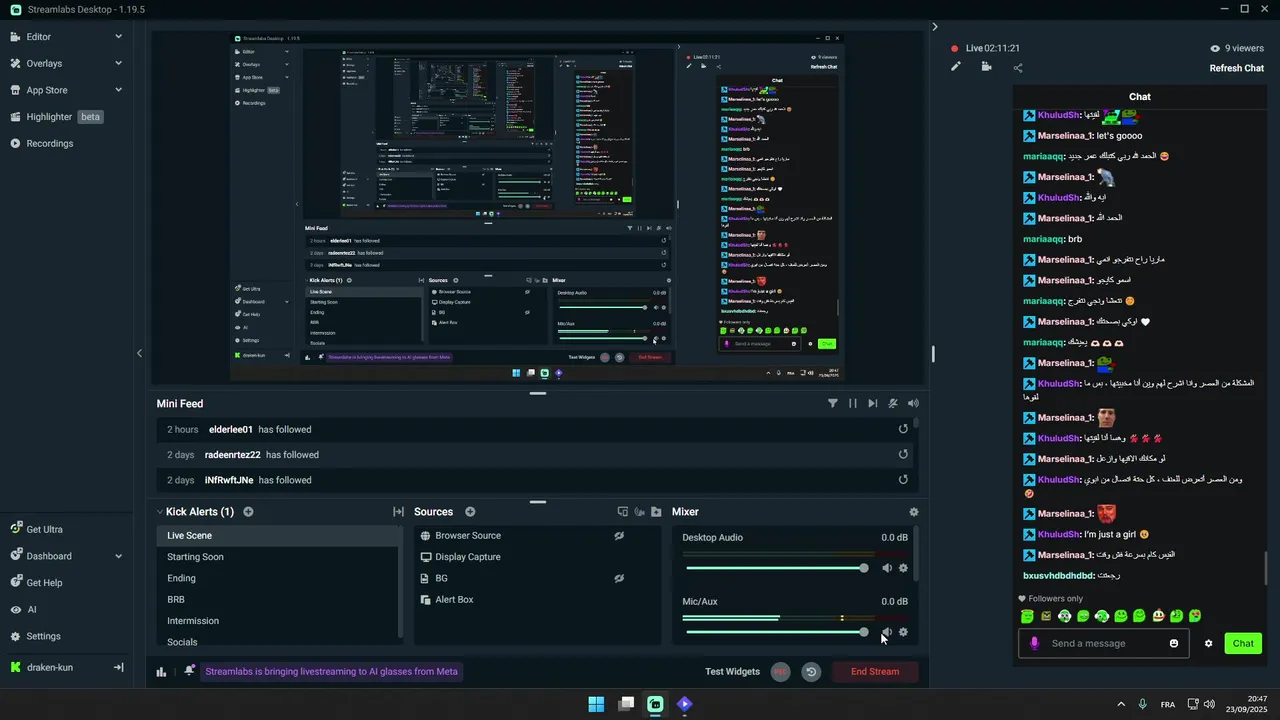Image resolution: width=1280 pixels, height=720 pixels.
Task: Mute Desktop Audio speaker icon
Action: (x=886, y=568)
